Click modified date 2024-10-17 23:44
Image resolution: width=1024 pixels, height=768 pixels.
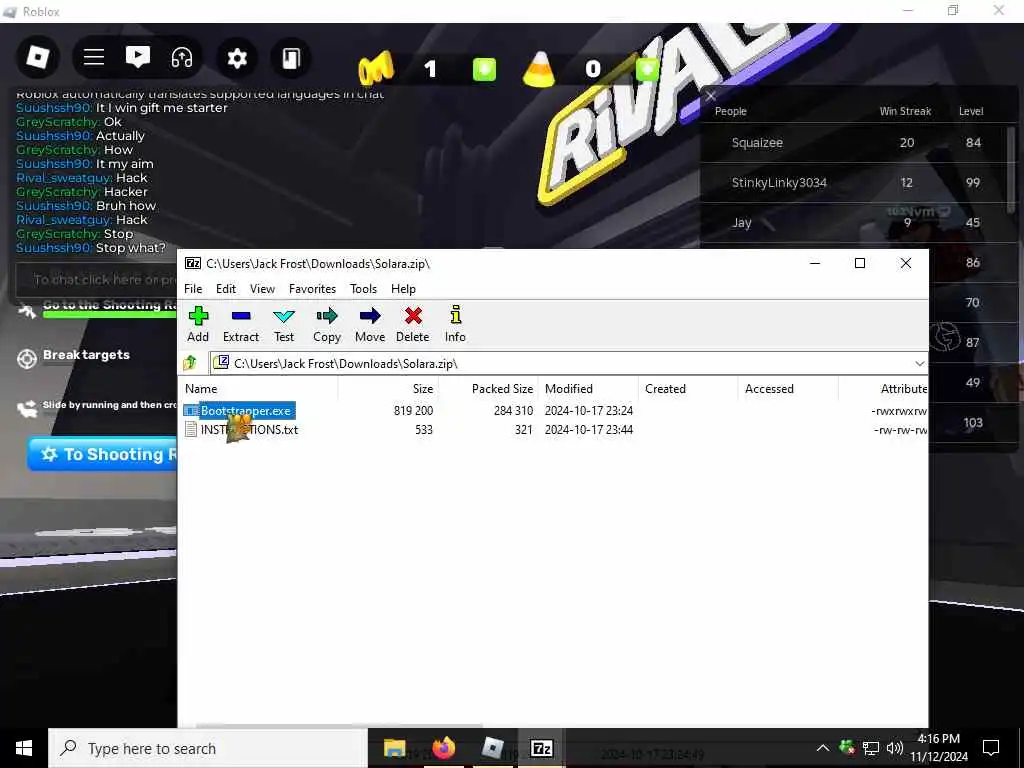point(589,430)
